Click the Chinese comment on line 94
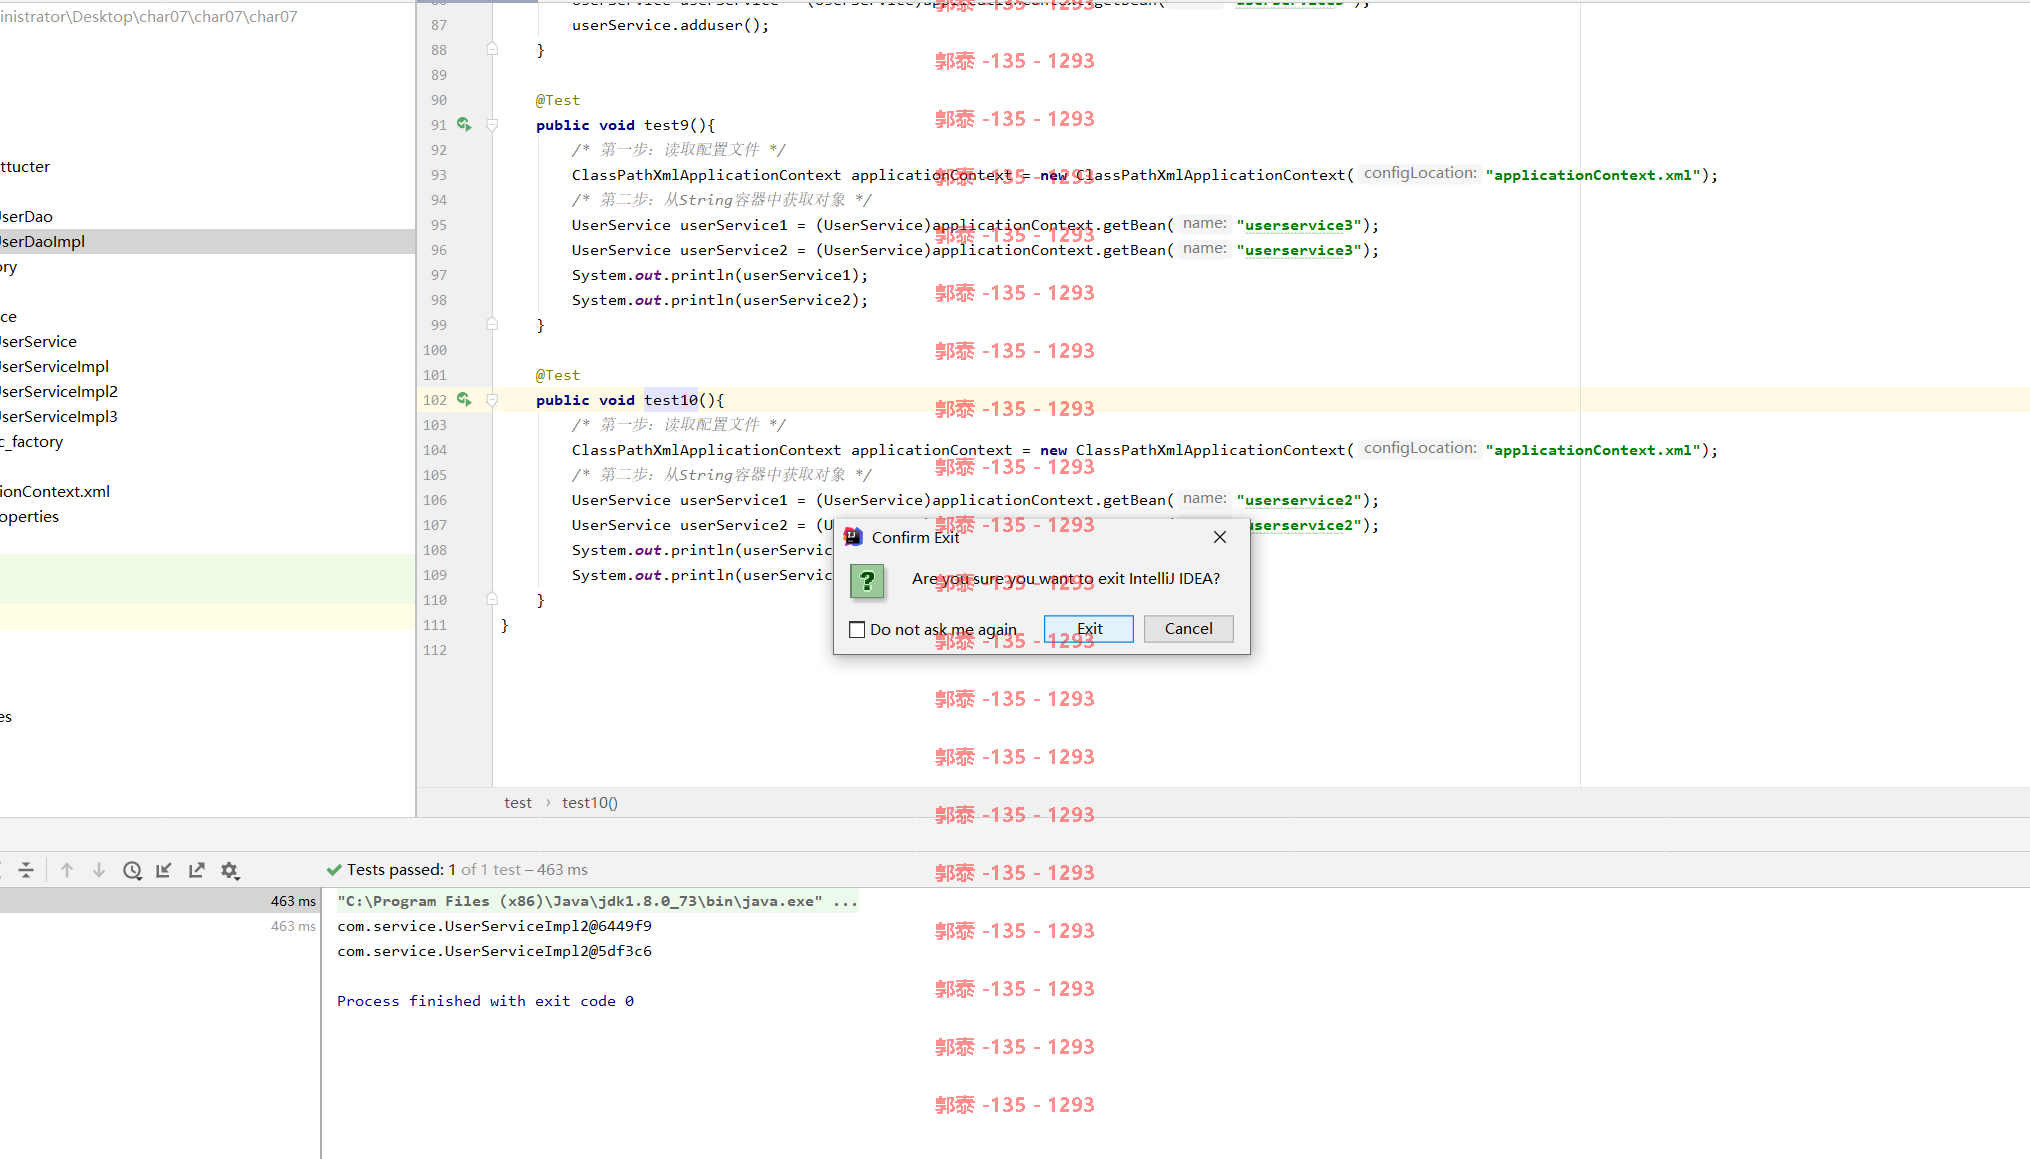This screenshot has width=2030, height=1159. point(722,200)
